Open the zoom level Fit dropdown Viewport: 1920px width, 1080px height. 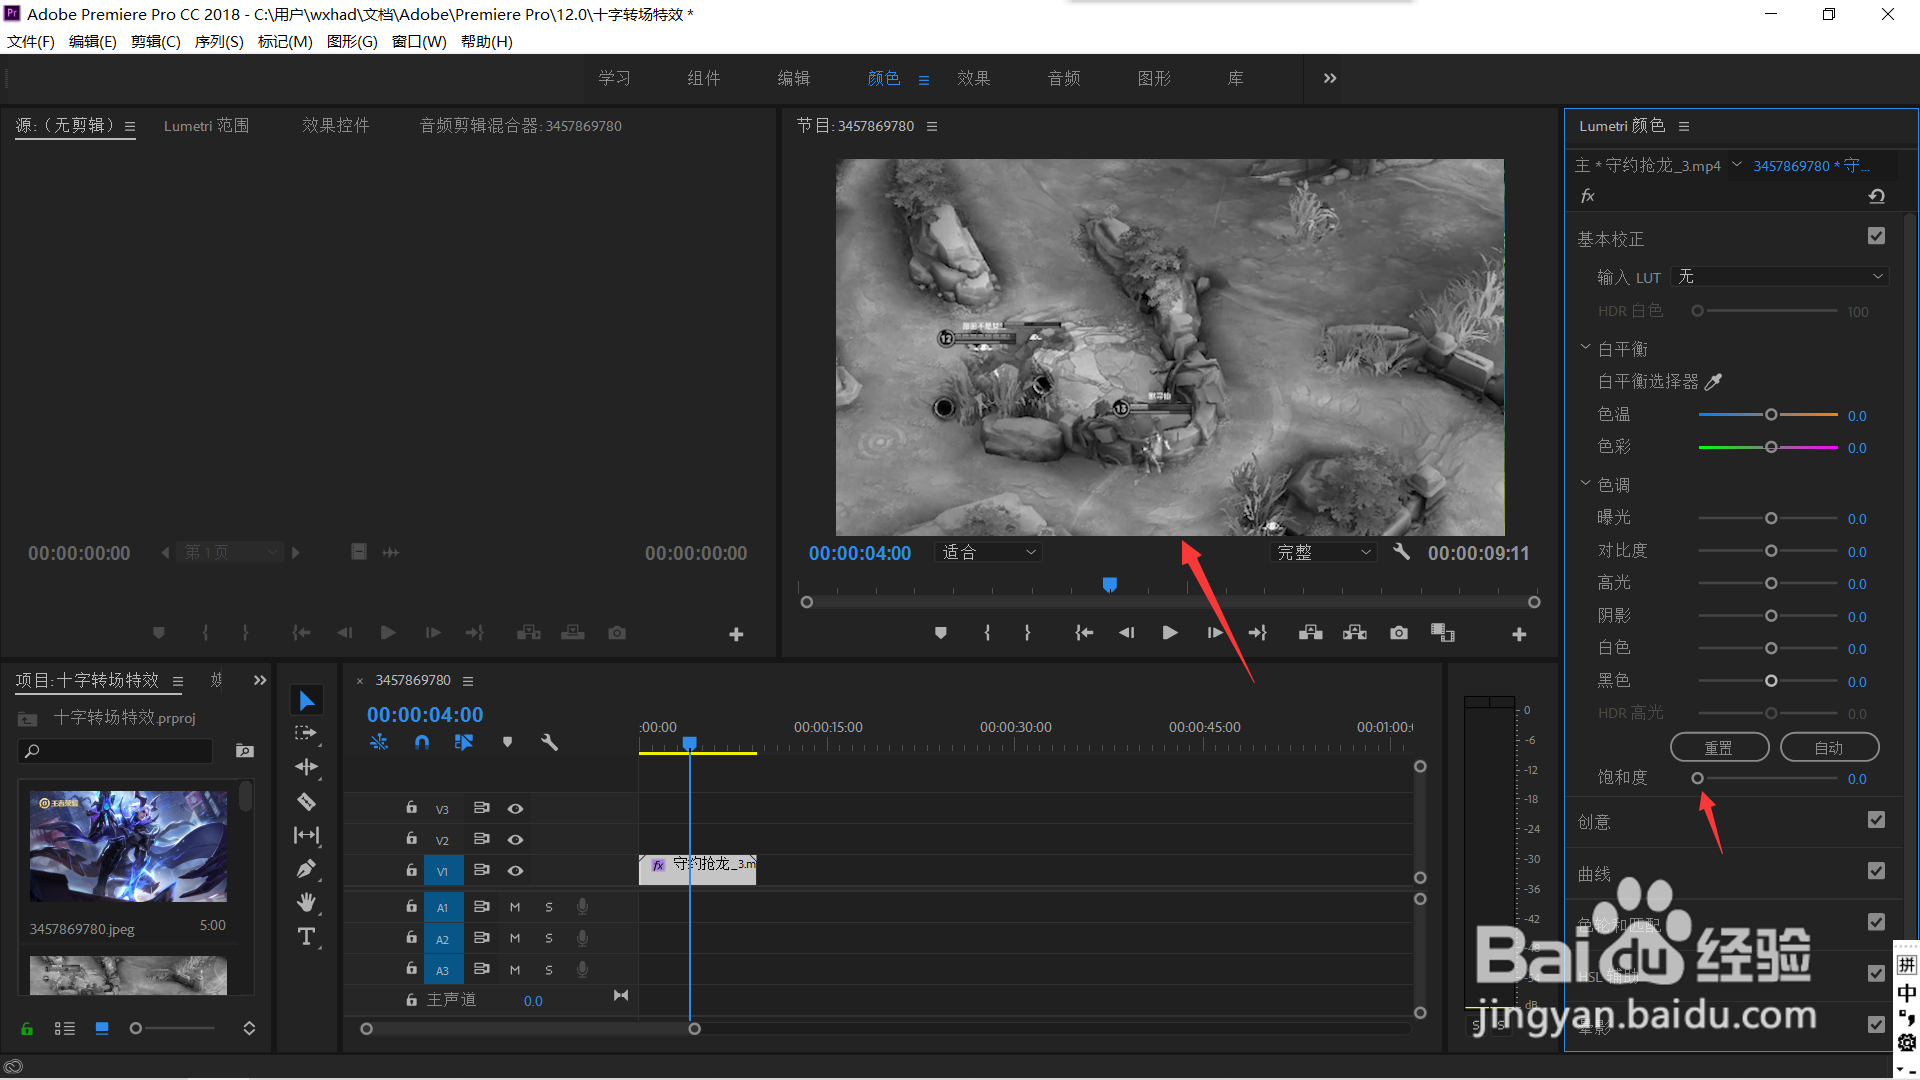[989, 552]
